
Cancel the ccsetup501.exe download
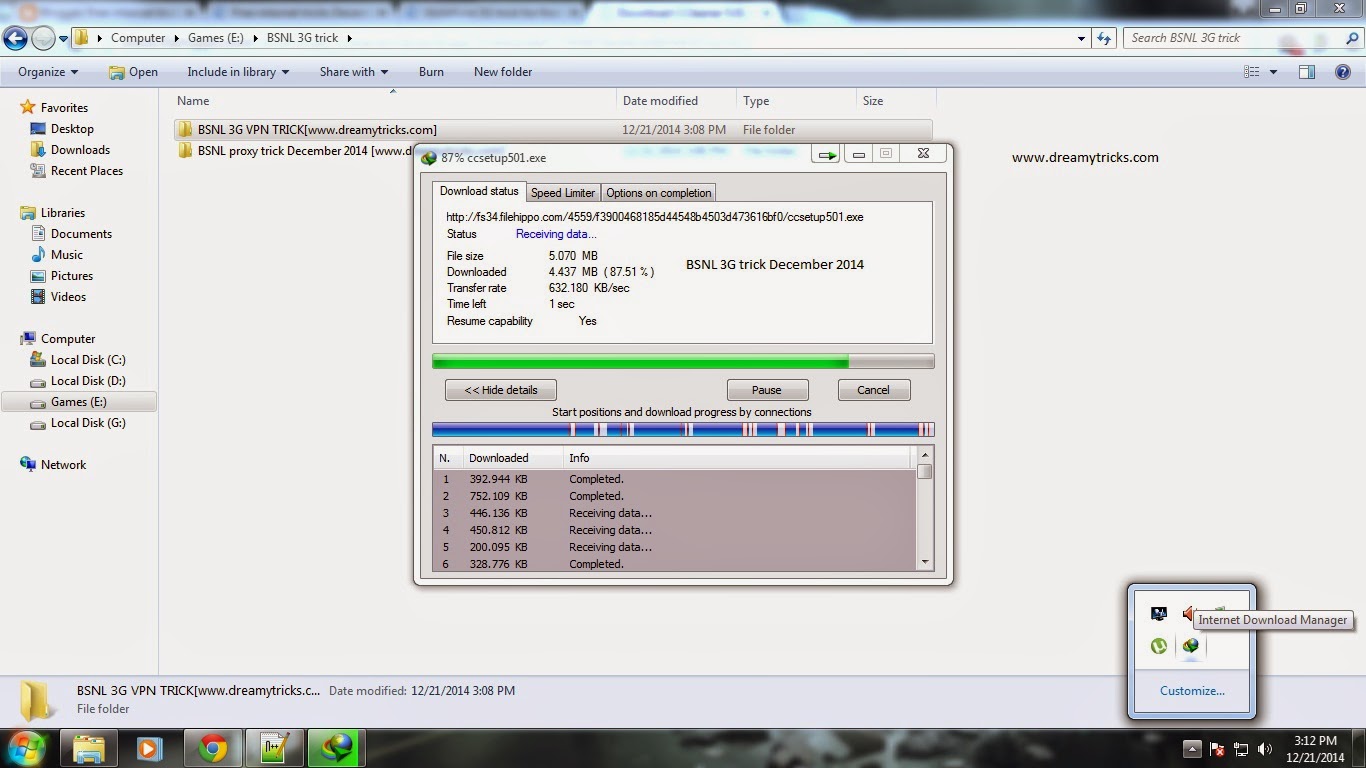click(x=873, y=390)
